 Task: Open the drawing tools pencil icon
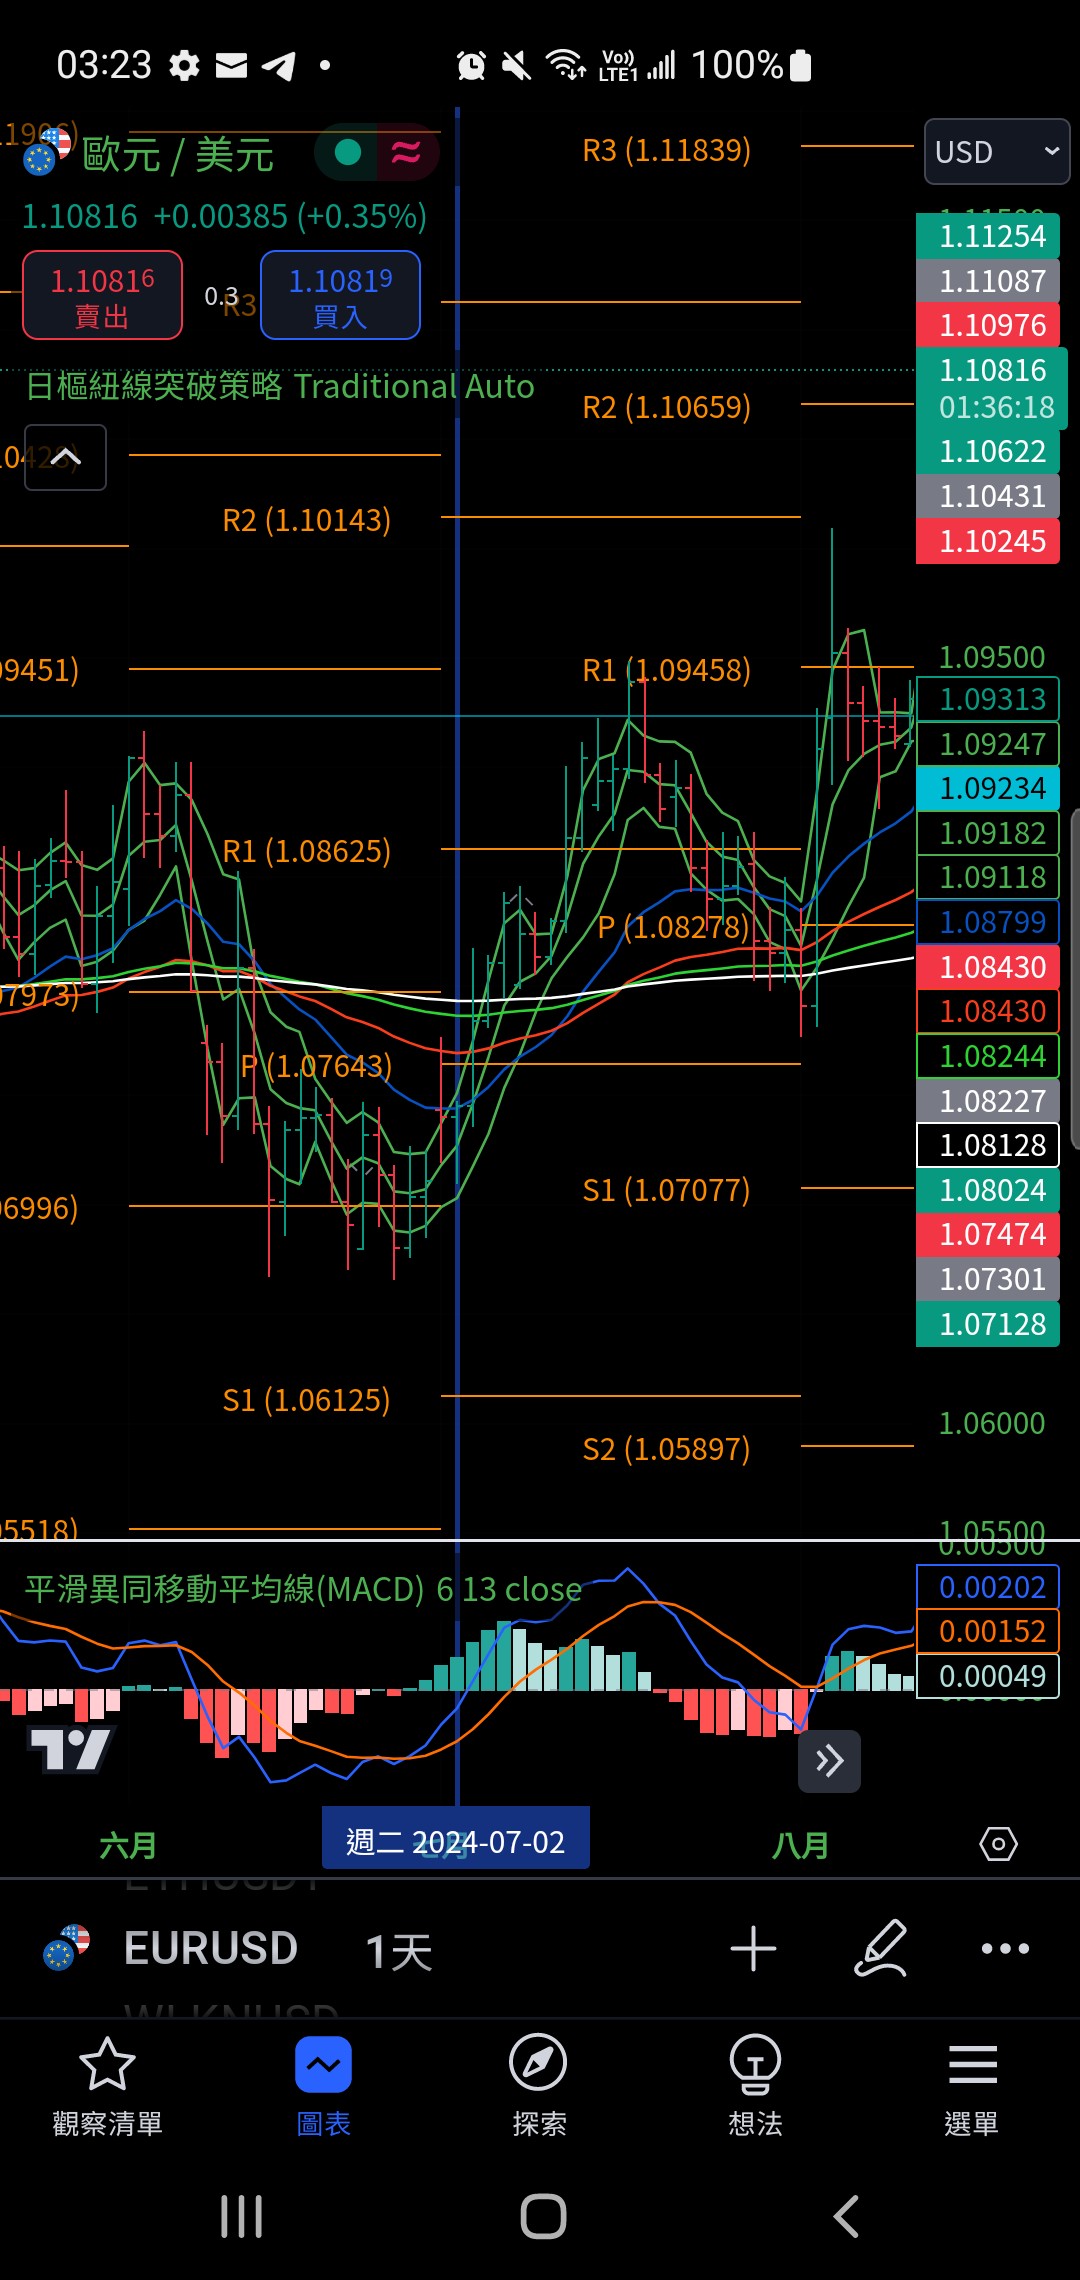(881, 1948)
